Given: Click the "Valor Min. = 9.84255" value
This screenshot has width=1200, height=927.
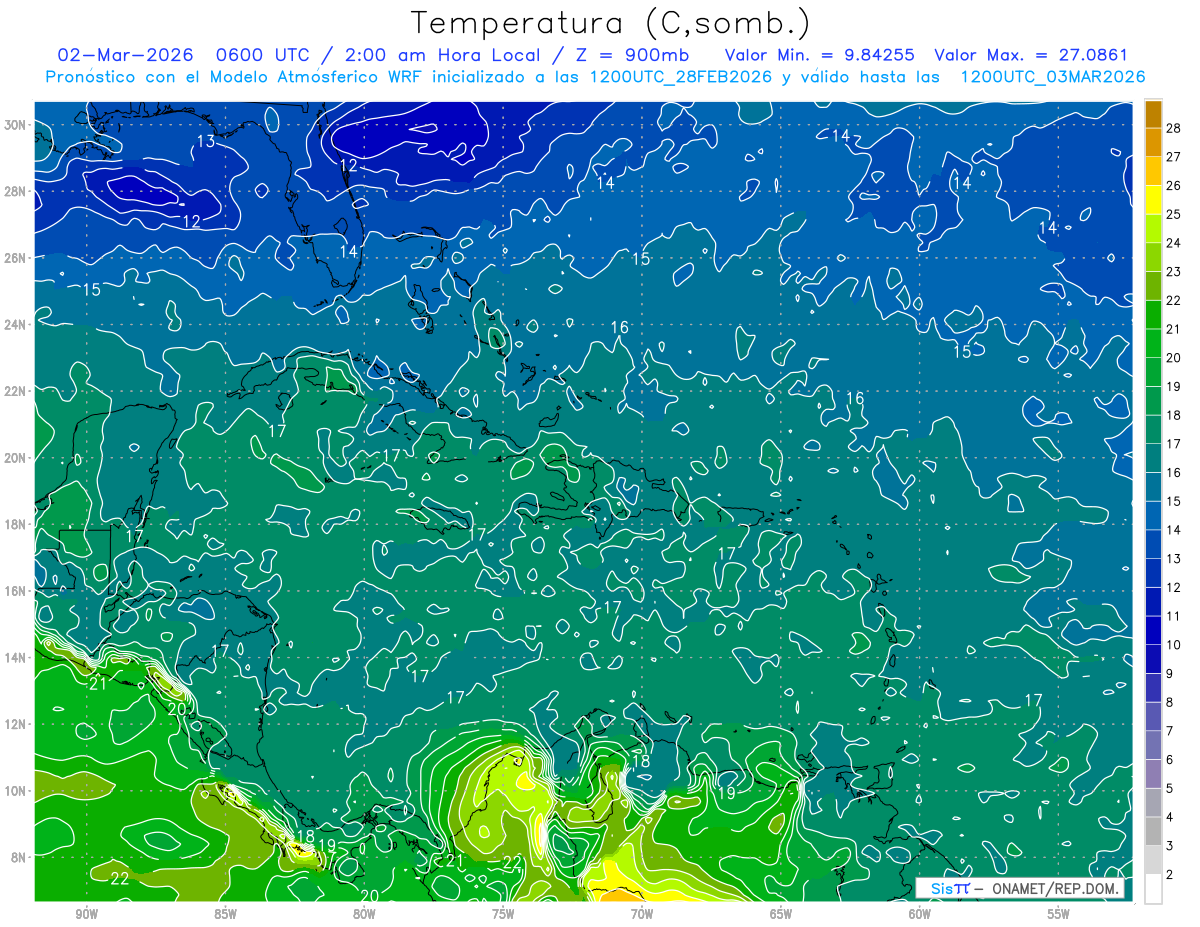Looking at the screenshot, I should [x=818, y=55].
